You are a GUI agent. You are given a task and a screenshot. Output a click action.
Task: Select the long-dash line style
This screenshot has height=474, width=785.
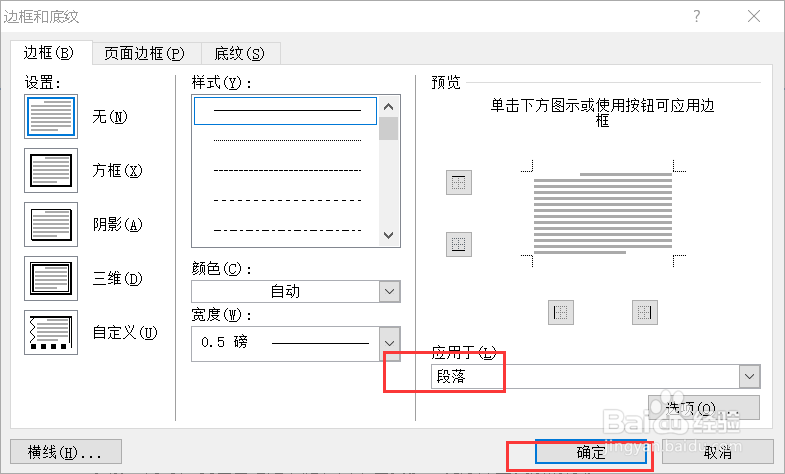[x=287, y=200]
